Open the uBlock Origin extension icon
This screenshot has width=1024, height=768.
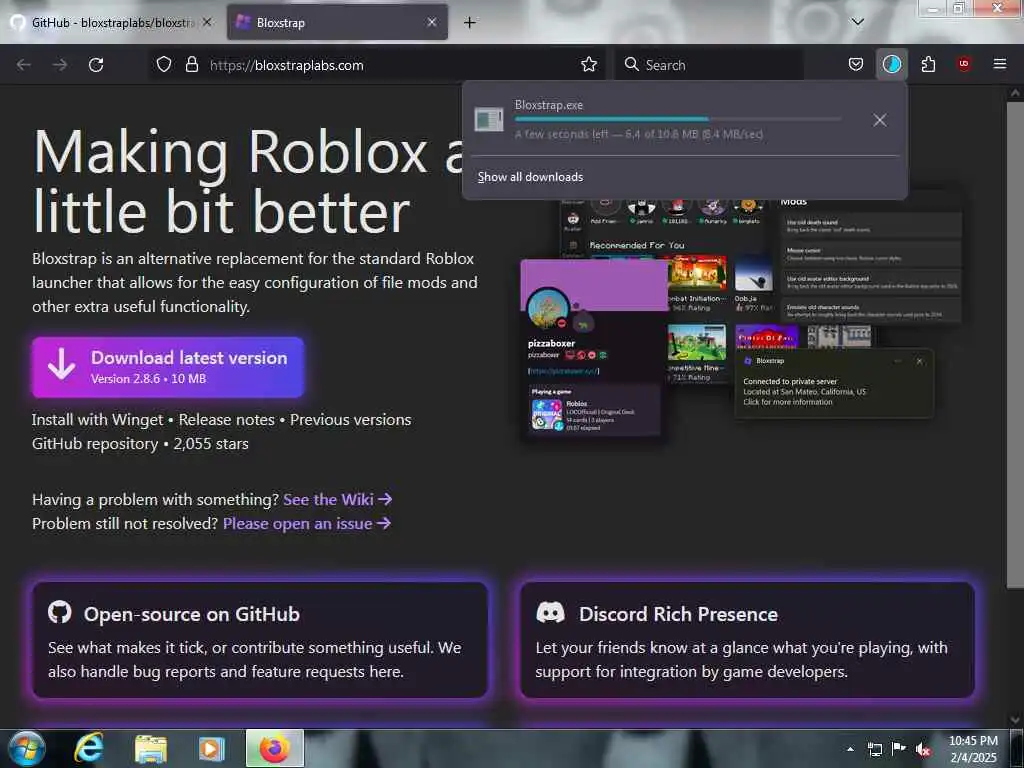pyautogui.click(x=964, y=64)
